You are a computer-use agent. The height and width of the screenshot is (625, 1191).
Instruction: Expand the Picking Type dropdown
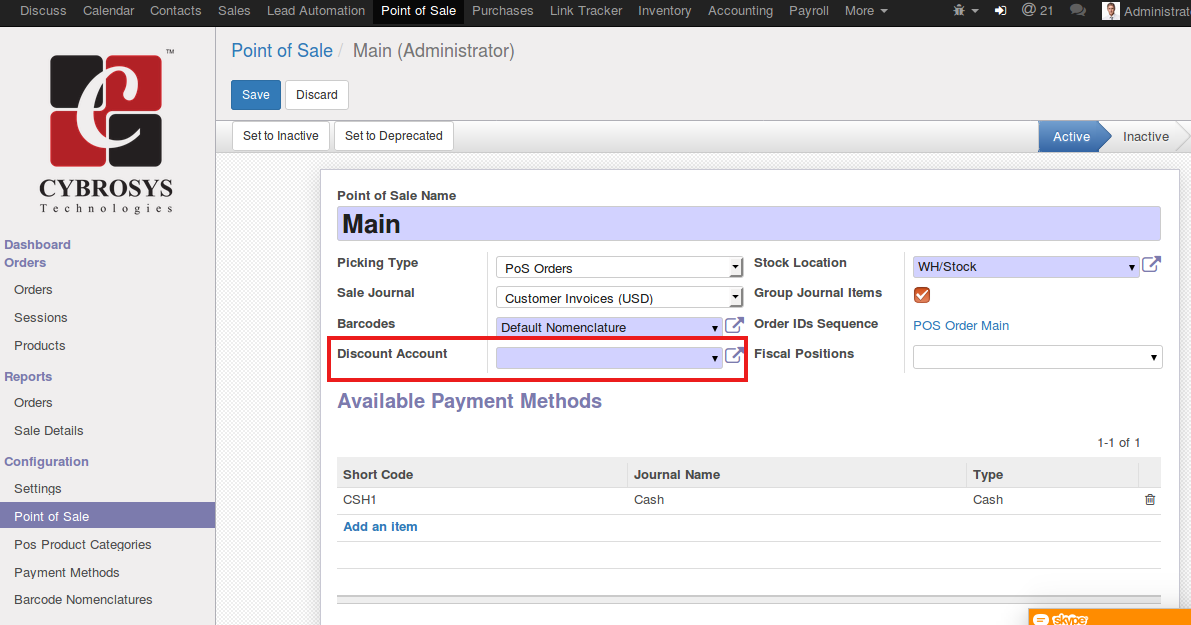735,268
